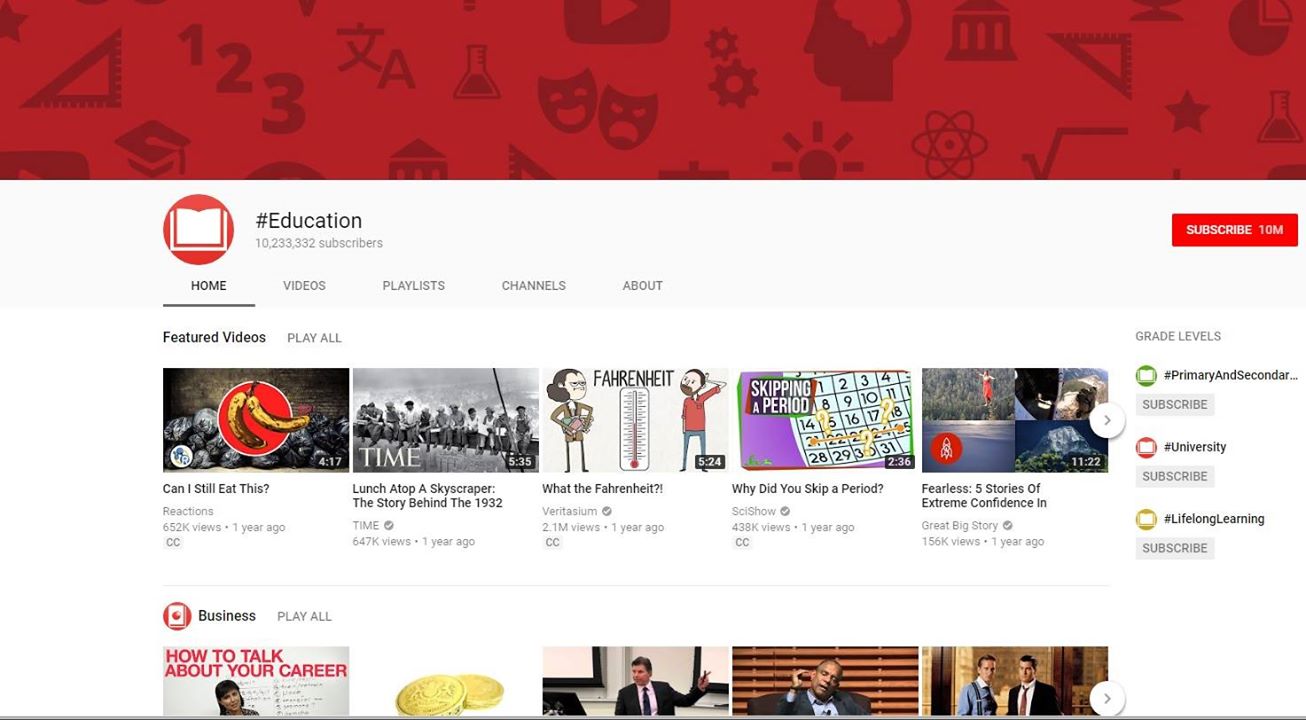The width and height of the screenshot is (1306, 720).
Task: Open the HOME tab
Action: (209, 286)
